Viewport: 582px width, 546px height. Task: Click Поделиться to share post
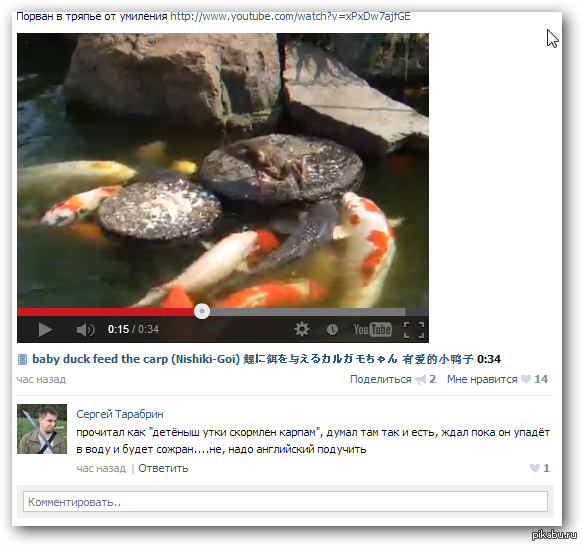point(381,379)
